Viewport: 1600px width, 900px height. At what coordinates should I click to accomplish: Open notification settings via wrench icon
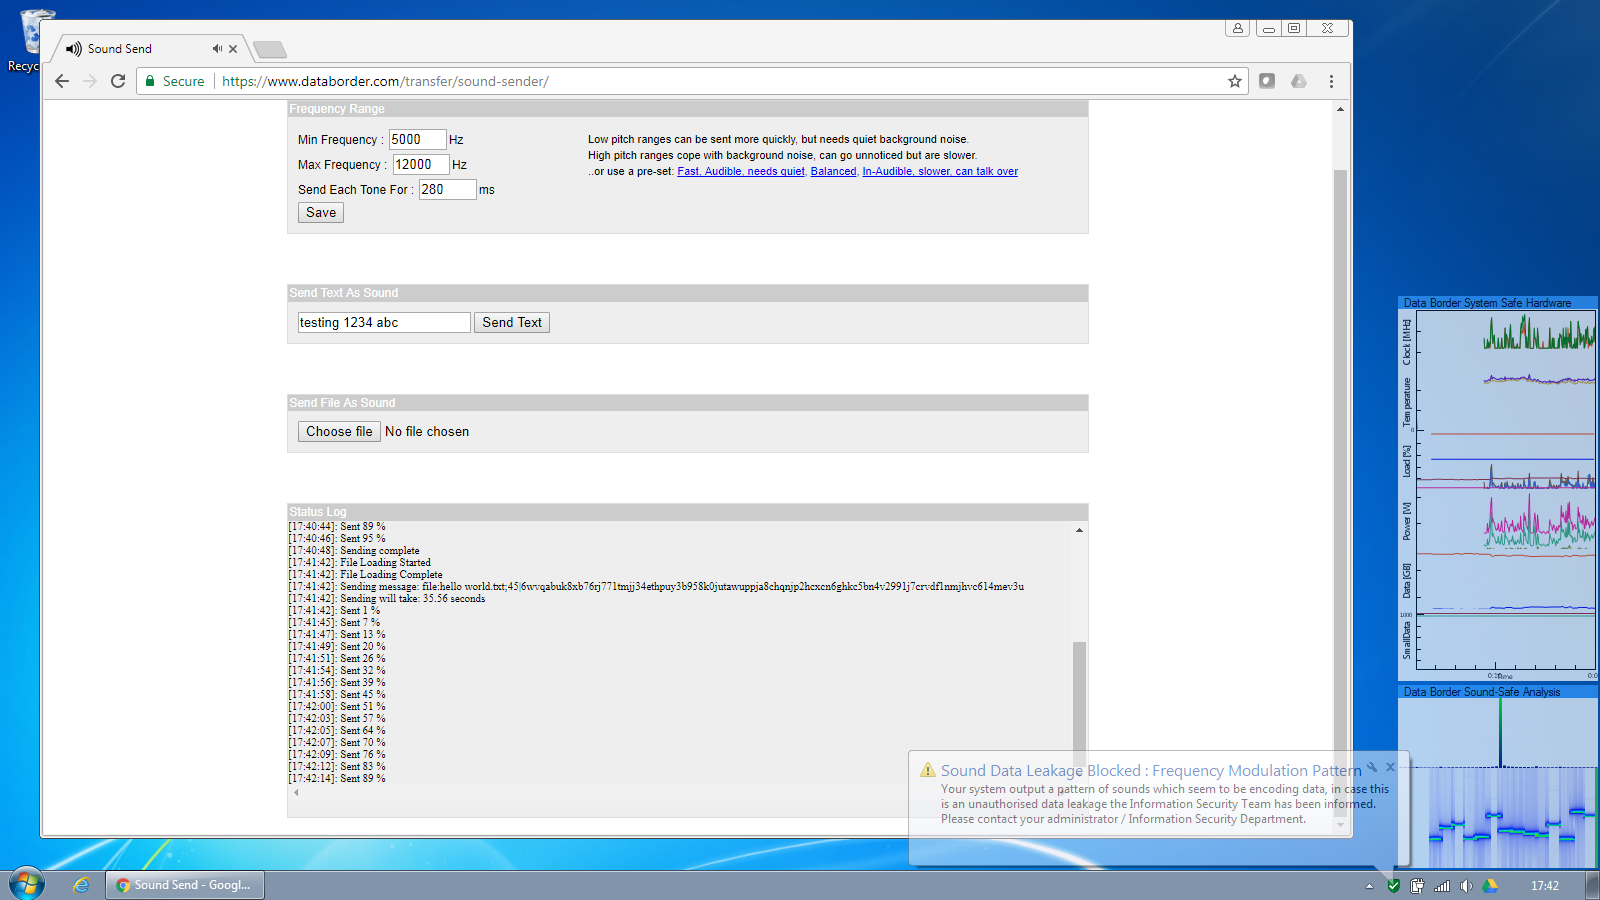coord(1372,767)
